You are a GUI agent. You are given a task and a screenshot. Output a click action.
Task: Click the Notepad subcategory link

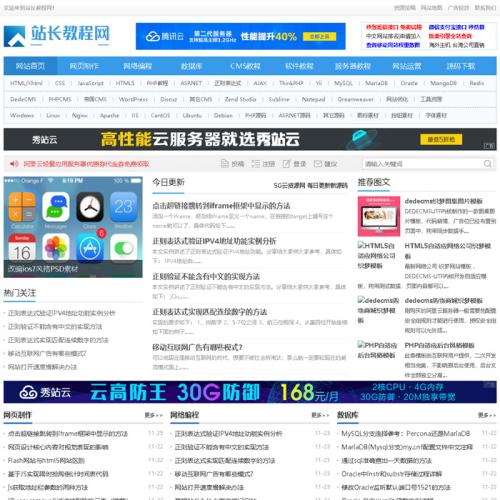pyautogui.click(x=313, y=99)
